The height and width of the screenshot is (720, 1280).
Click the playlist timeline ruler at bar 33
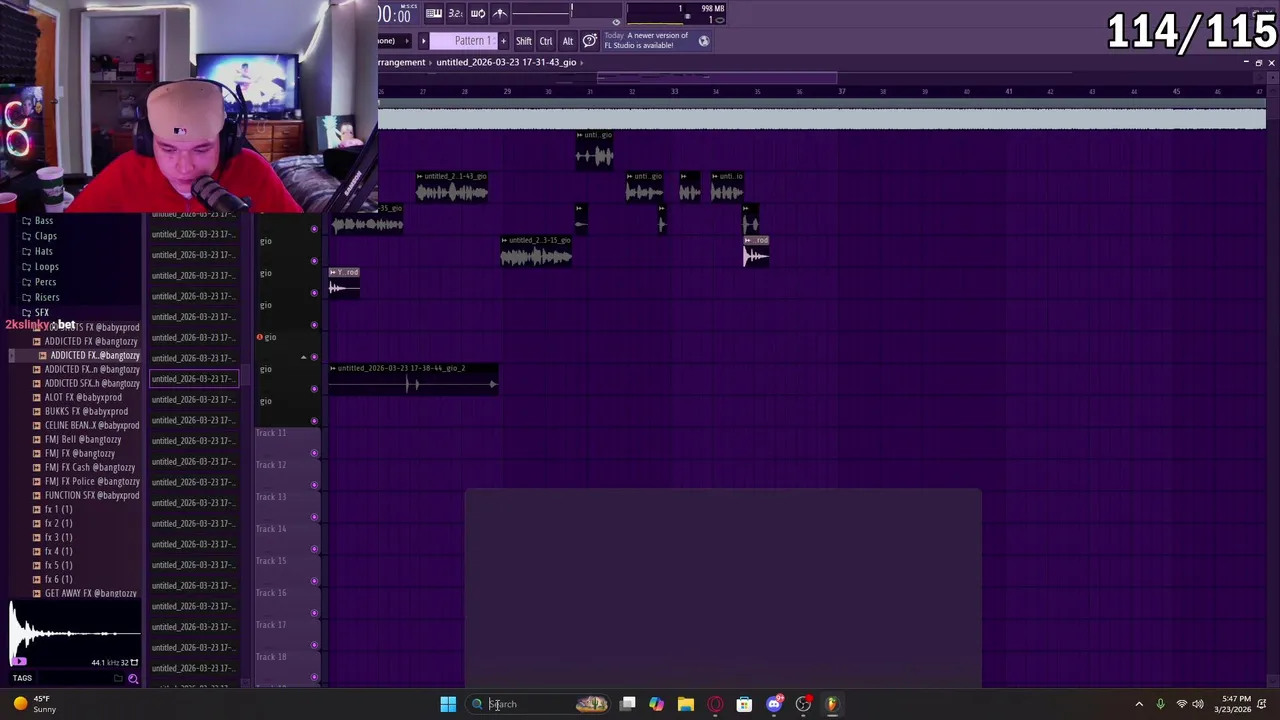pyautogui.click(x=674, y=92)
